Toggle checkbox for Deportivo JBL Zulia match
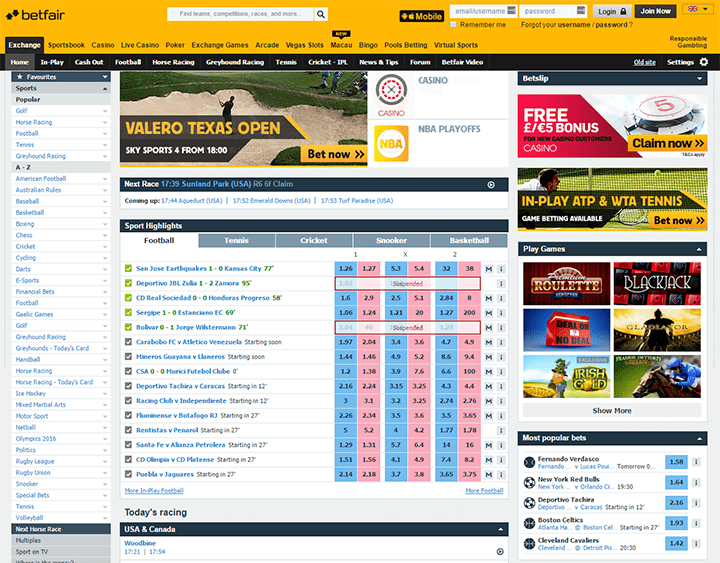 coord(129,283)
